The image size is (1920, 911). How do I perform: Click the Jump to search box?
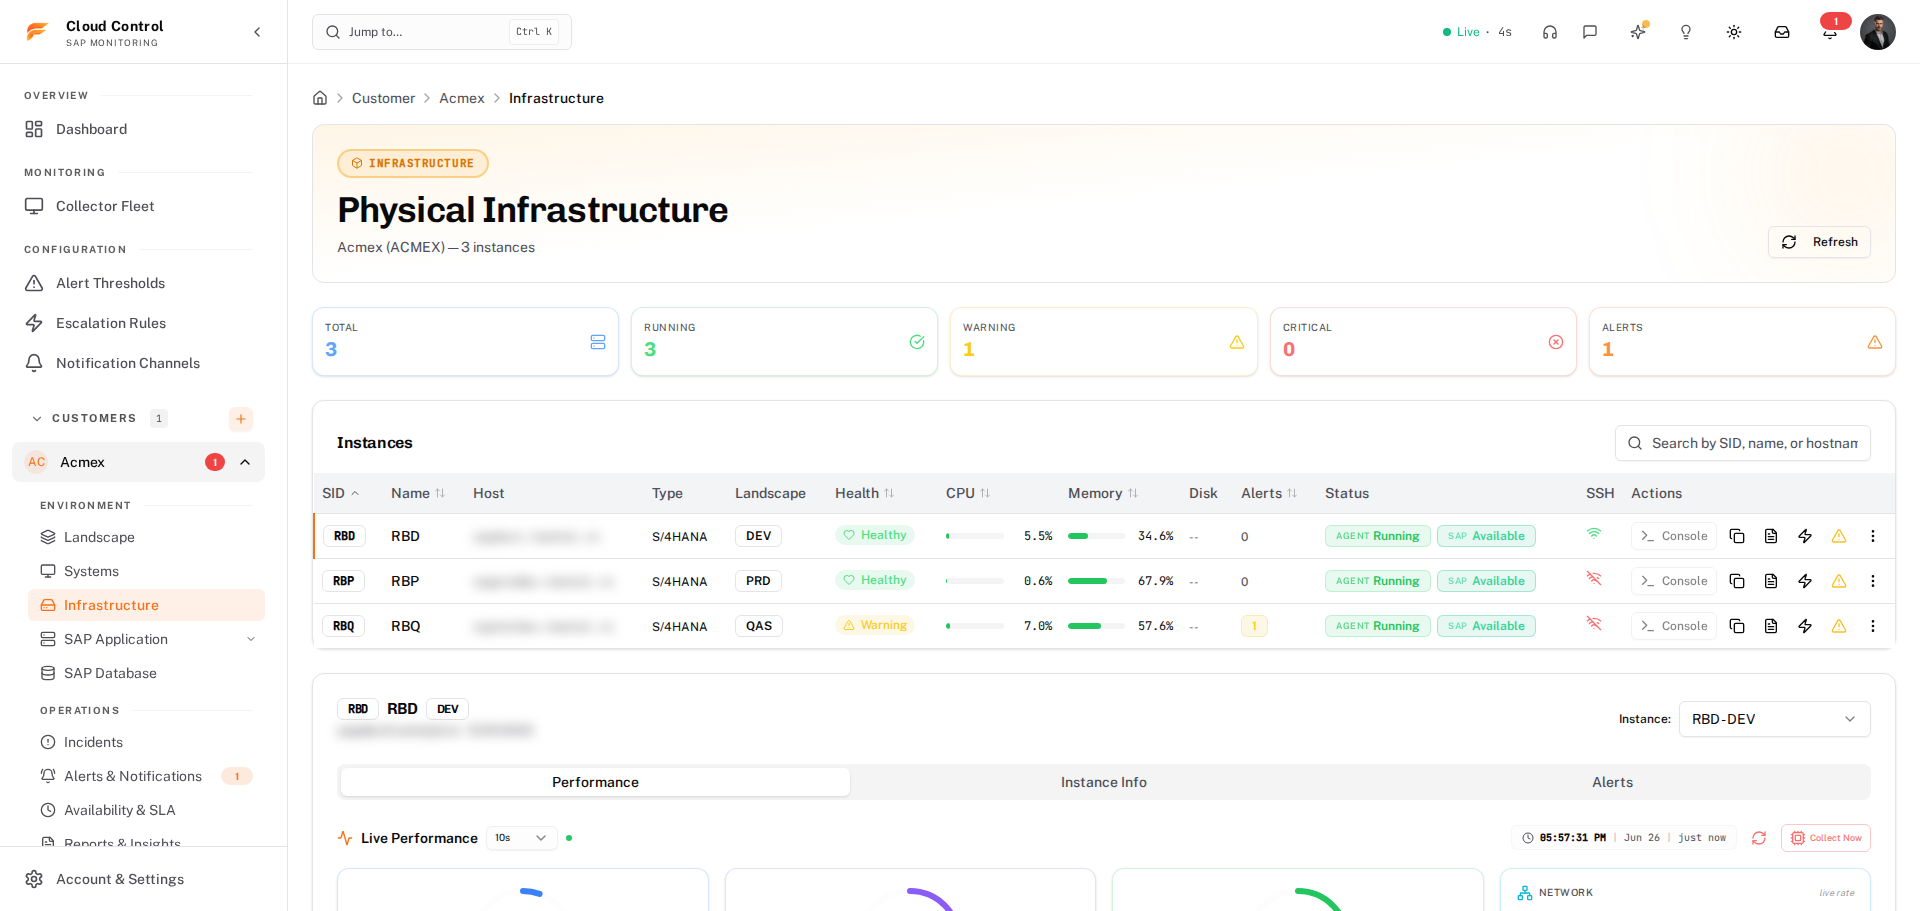tap(442, 32)
